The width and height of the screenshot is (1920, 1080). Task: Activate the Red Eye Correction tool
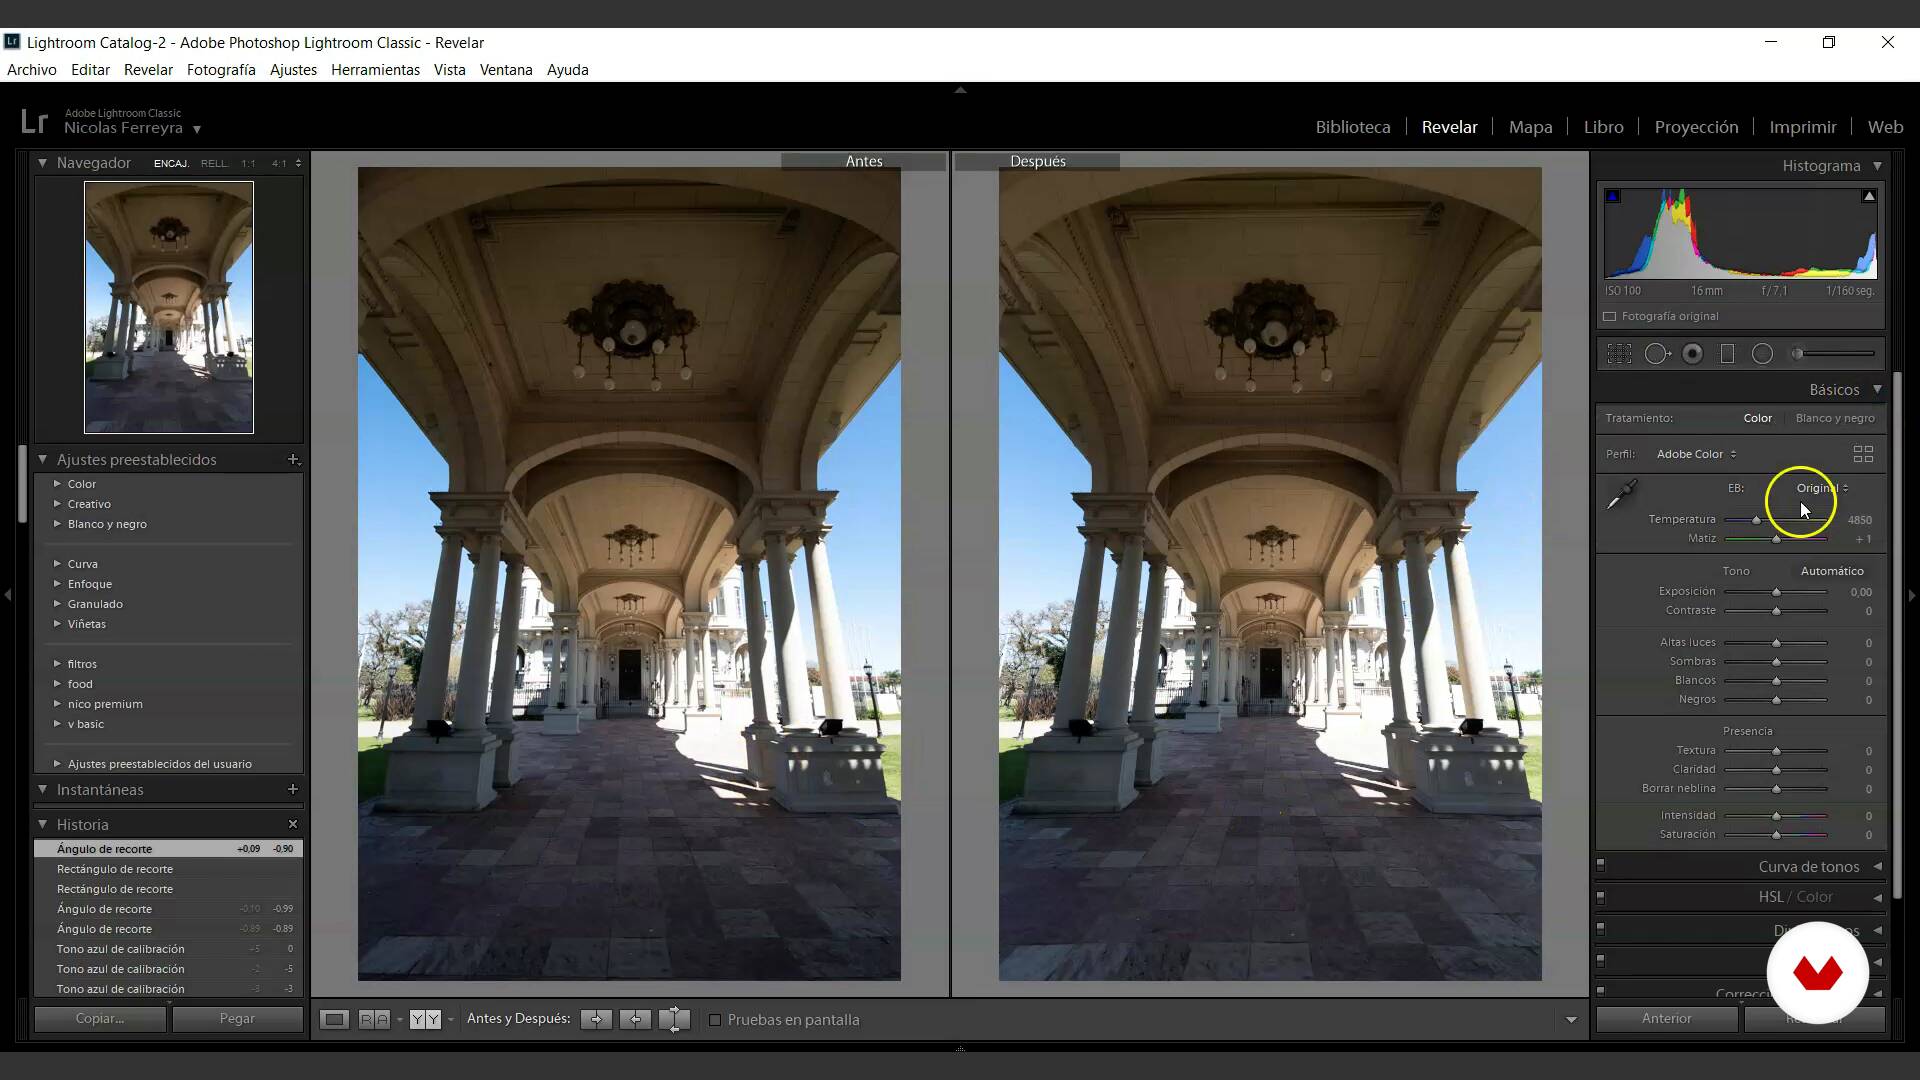[1692, 354]
